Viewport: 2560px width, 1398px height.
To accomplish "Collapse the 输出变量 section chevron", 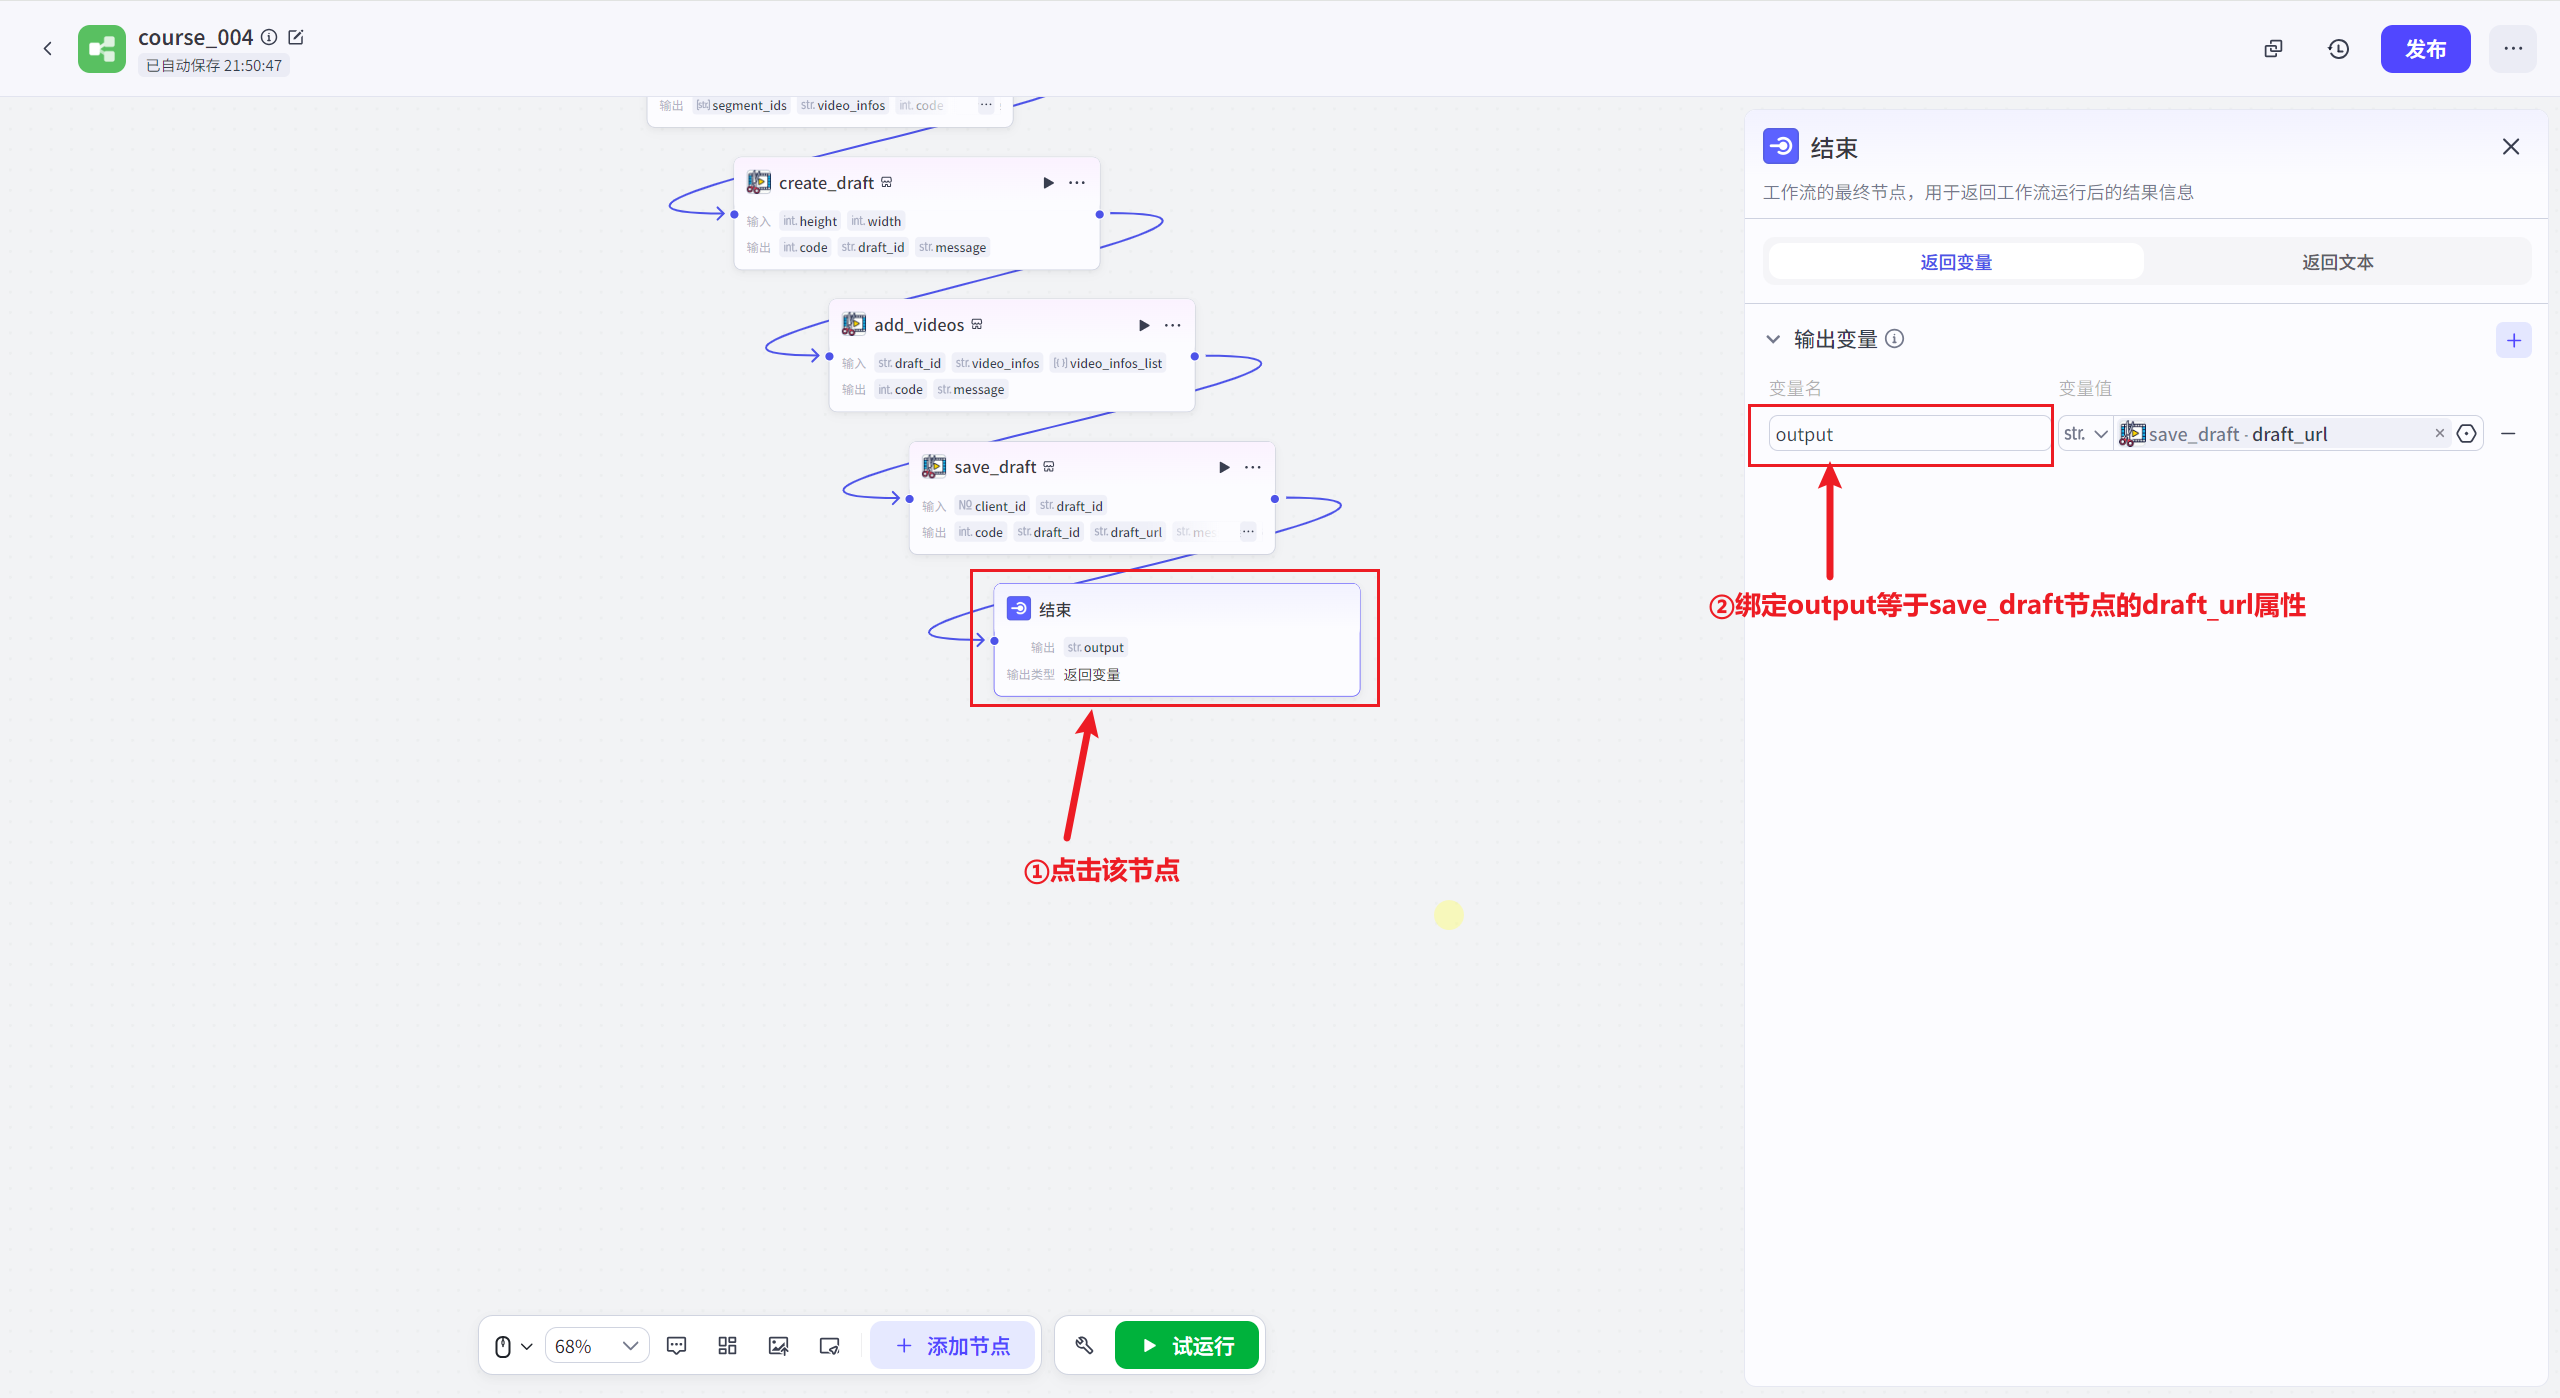I will [1773, 340].
